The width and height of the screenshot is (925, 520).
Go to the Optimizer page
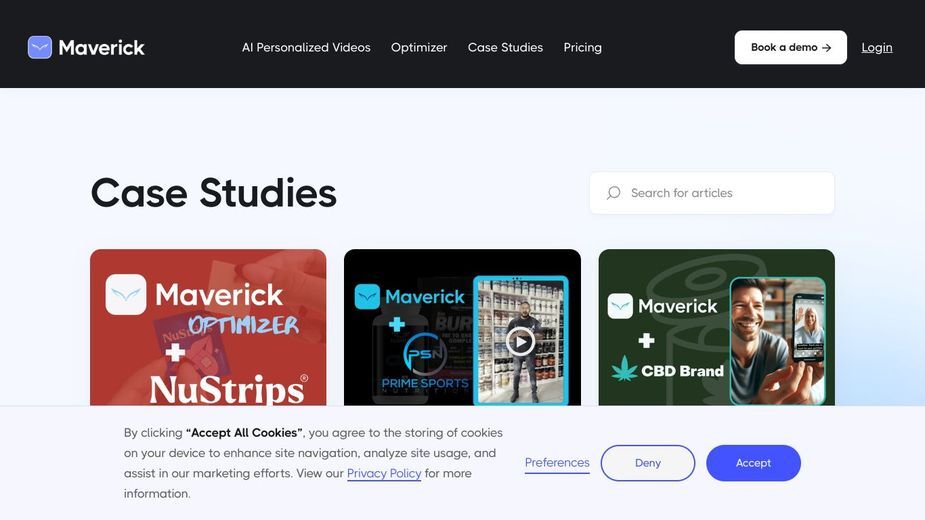tap(419, 47)
